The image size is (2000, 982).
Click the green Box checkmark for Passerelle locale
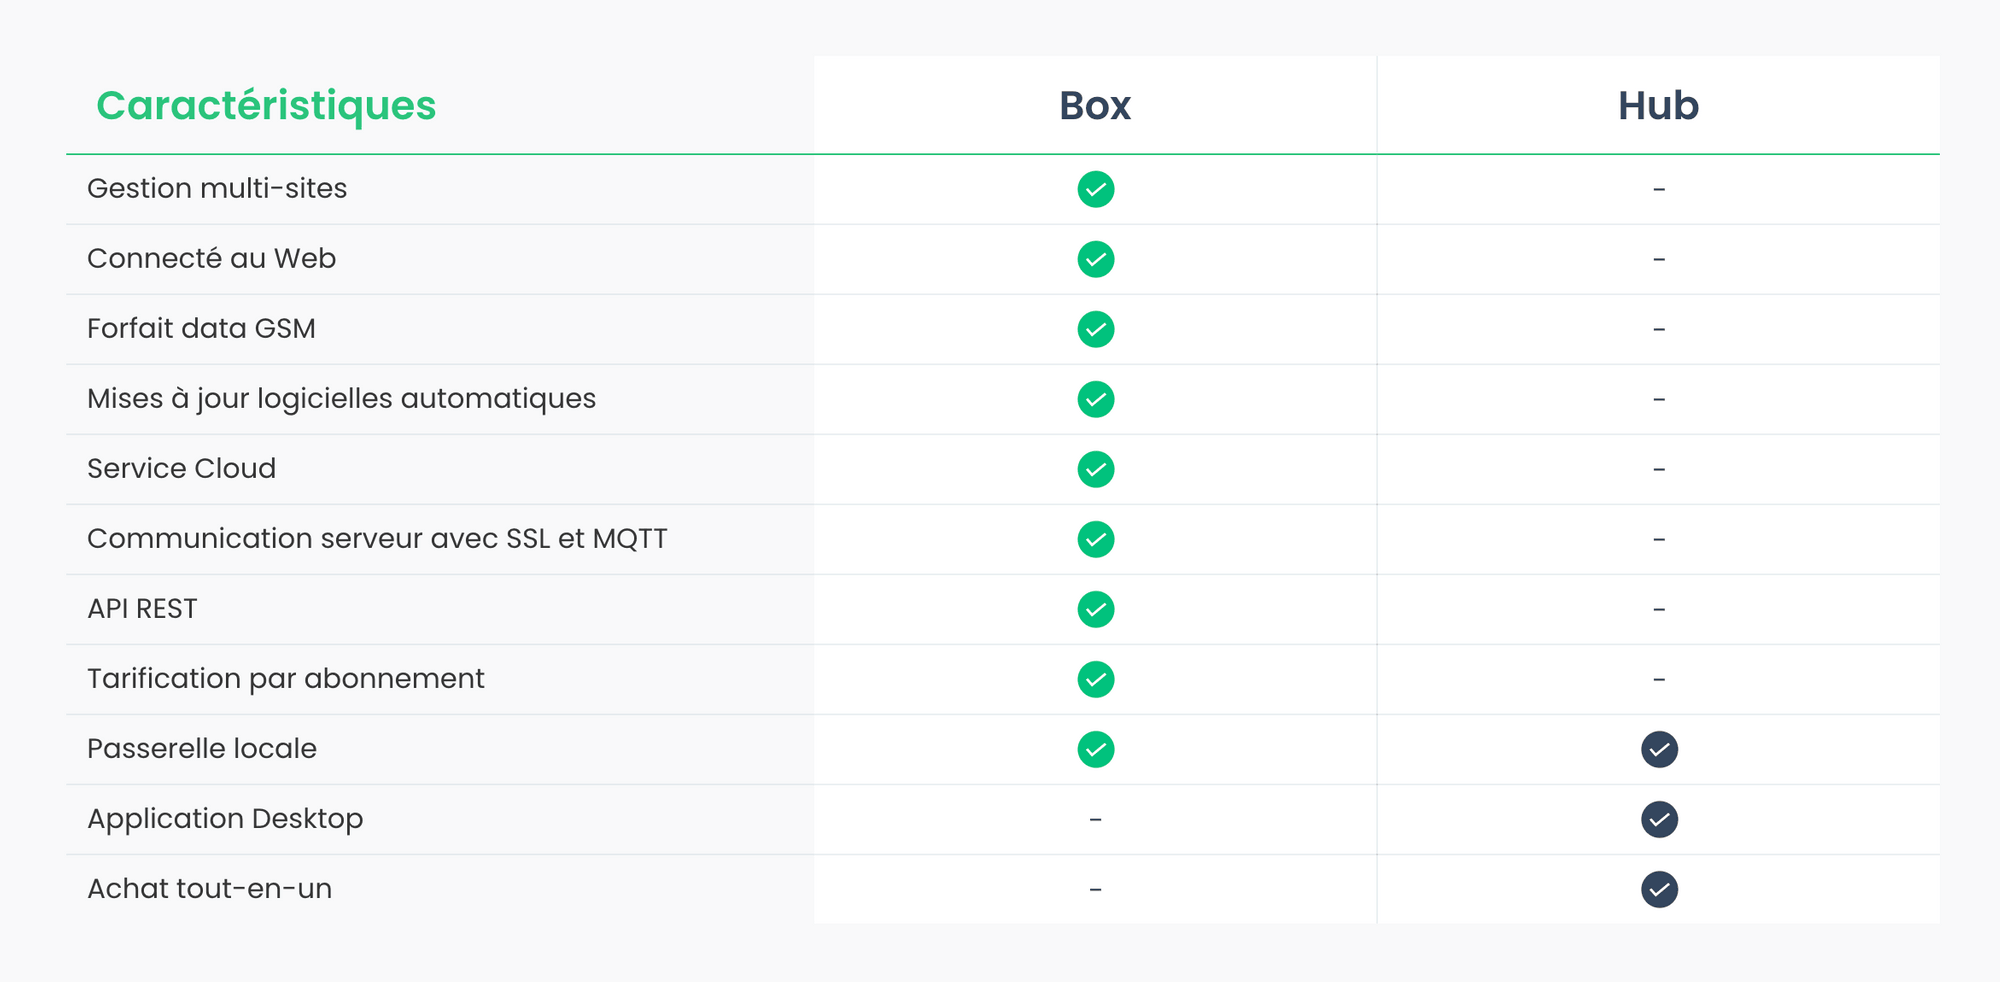tap(1095, 749)
